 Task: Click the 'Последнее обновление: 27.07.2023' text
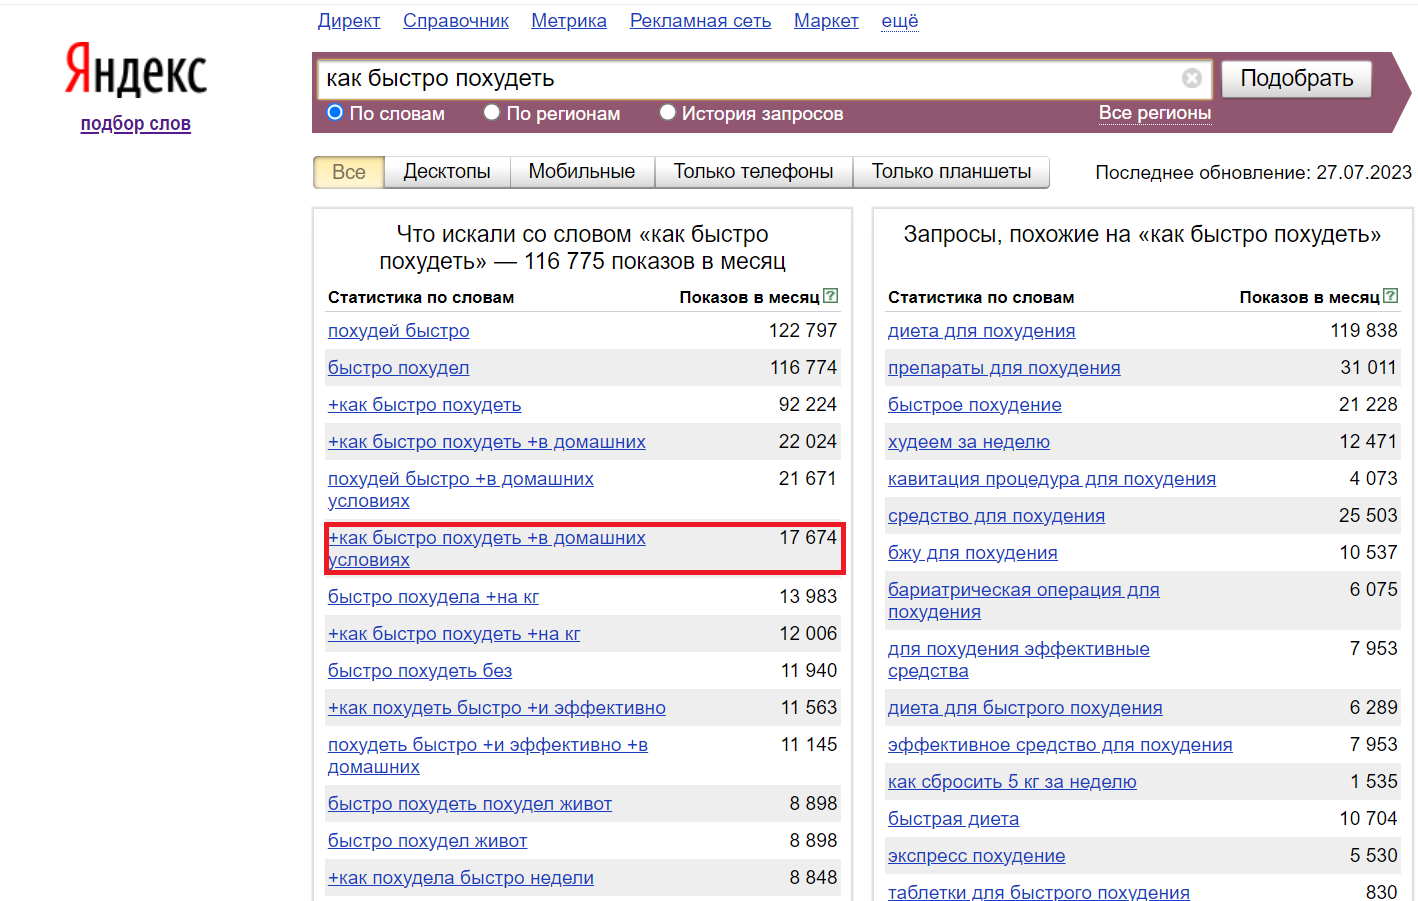pos(1254,172)
